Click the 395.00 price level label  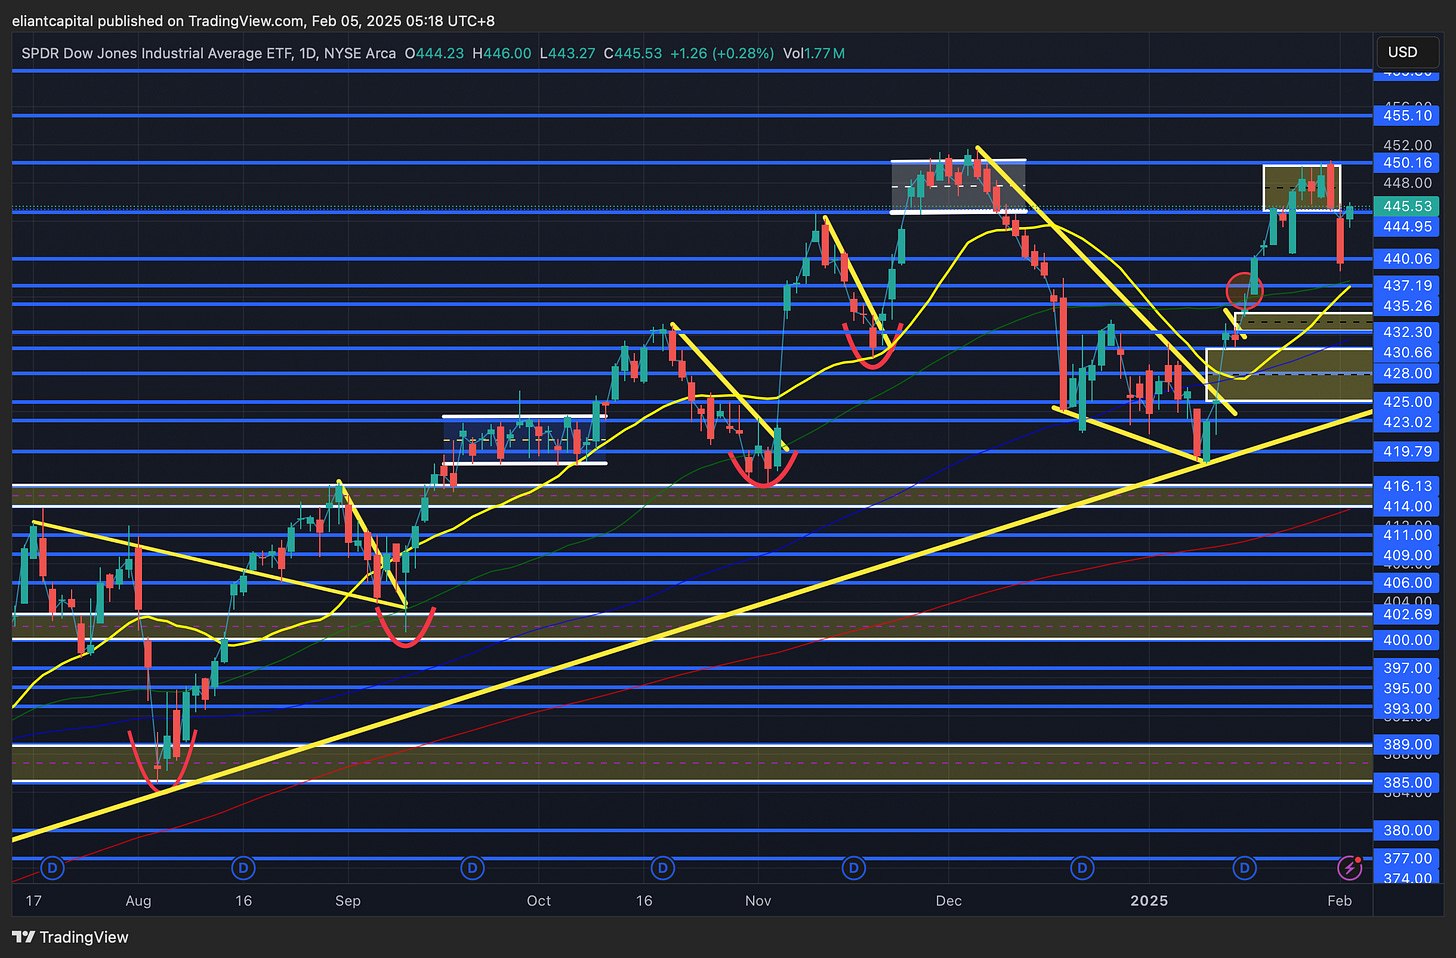(1407, 688)
